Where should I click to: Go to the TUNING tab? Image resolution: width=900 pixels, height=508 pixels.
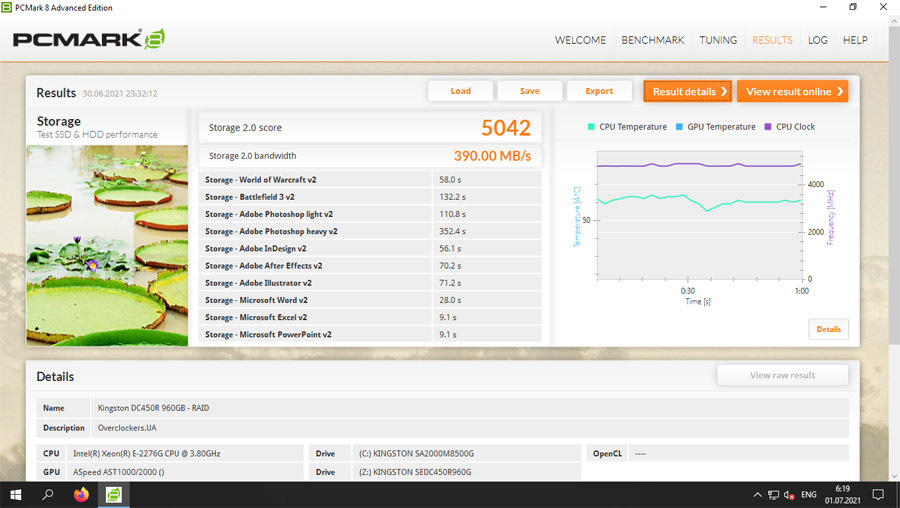(717, 40)
